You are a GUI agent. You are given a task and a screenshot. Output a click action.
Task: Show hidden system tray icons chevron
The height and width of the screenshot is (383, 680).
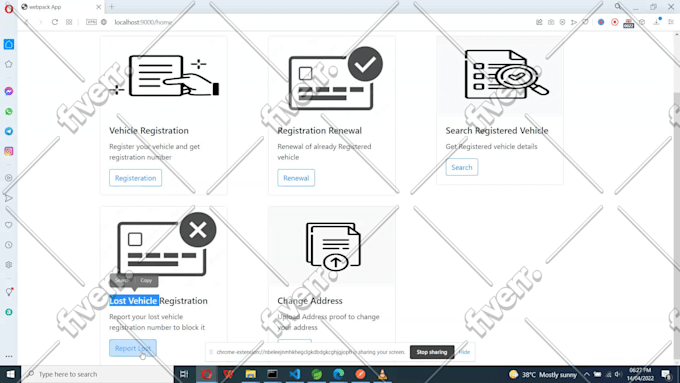coord(586,374)
